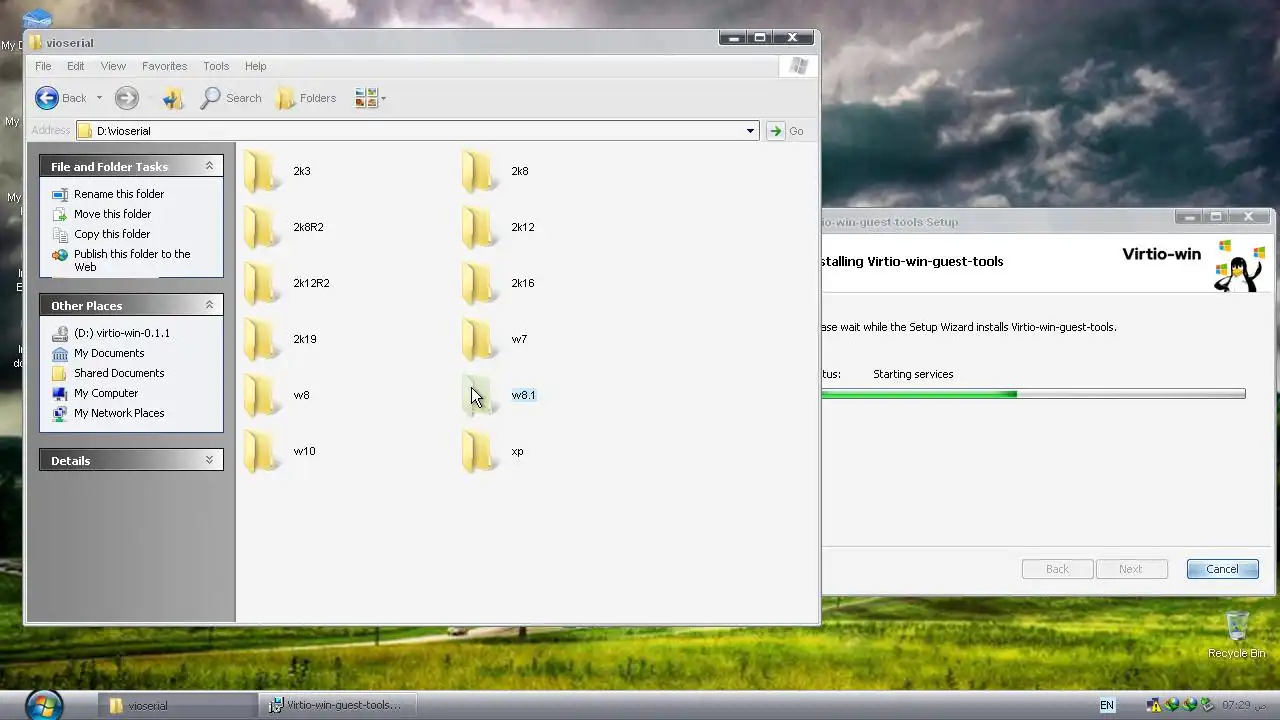Select the w8 folder icon
1280x720 pixels.
click(263, 395)
